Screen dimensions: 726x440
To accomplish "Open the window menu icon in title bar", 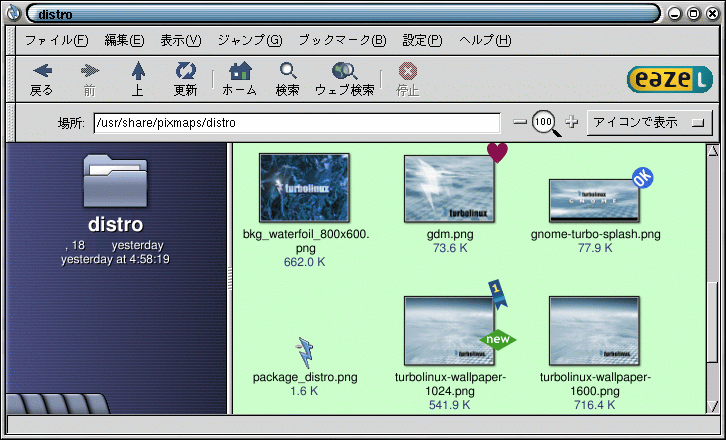I will [14, 14].
